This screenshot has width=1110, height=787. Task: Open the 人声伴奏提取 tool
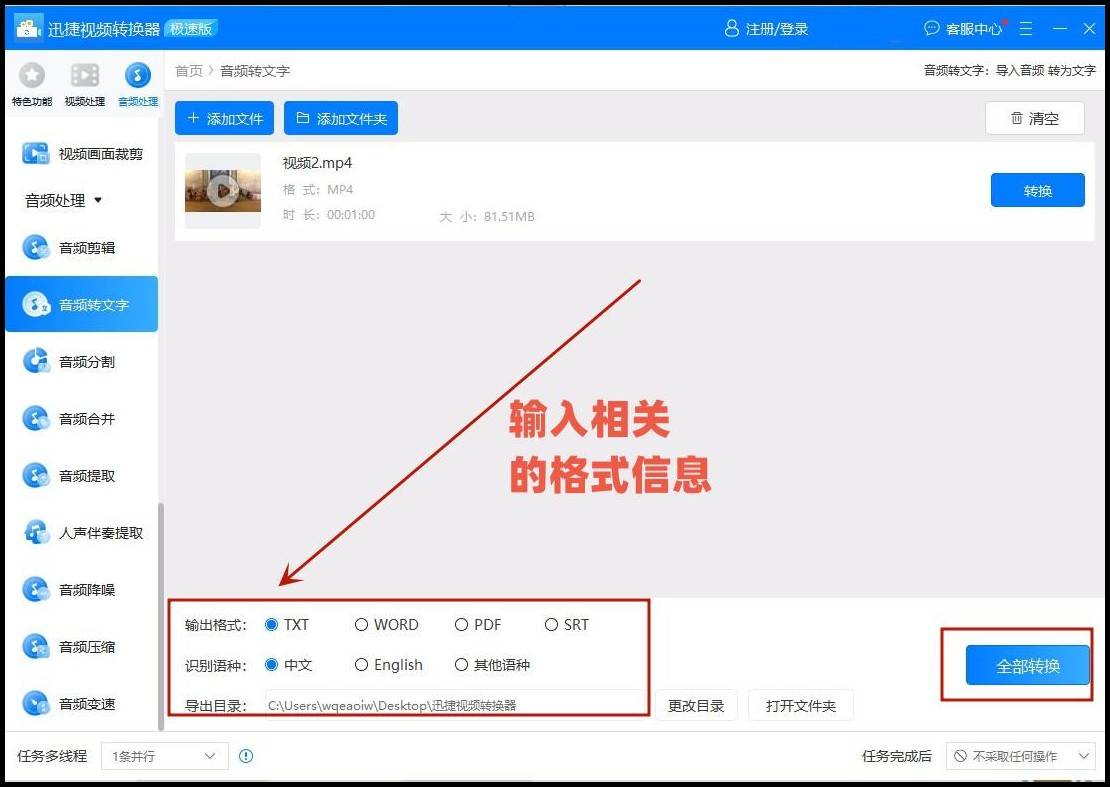click(x=82, y=533)
